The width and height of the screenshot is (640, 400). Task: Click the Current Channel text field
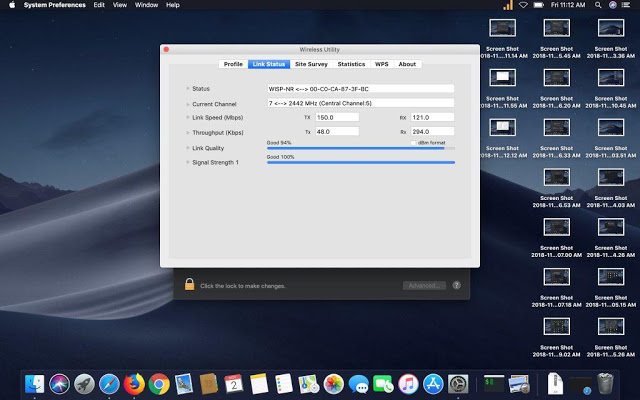[x=360, y=103]
